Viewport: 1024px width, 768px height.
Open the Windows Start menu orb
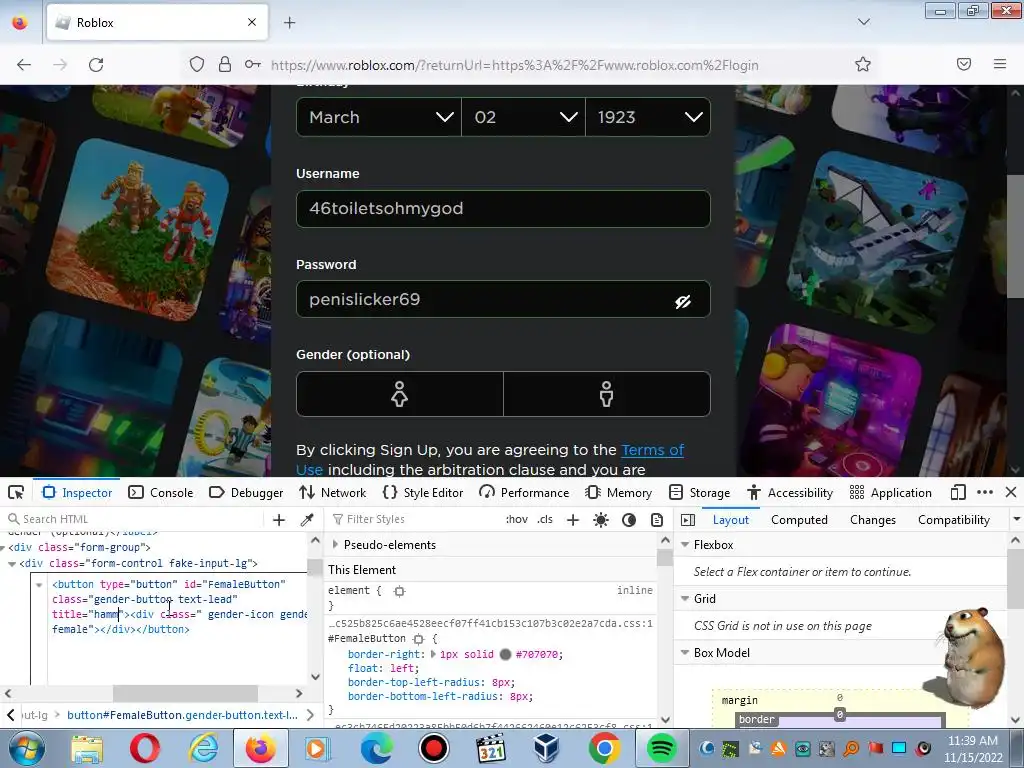coord(26,748)
